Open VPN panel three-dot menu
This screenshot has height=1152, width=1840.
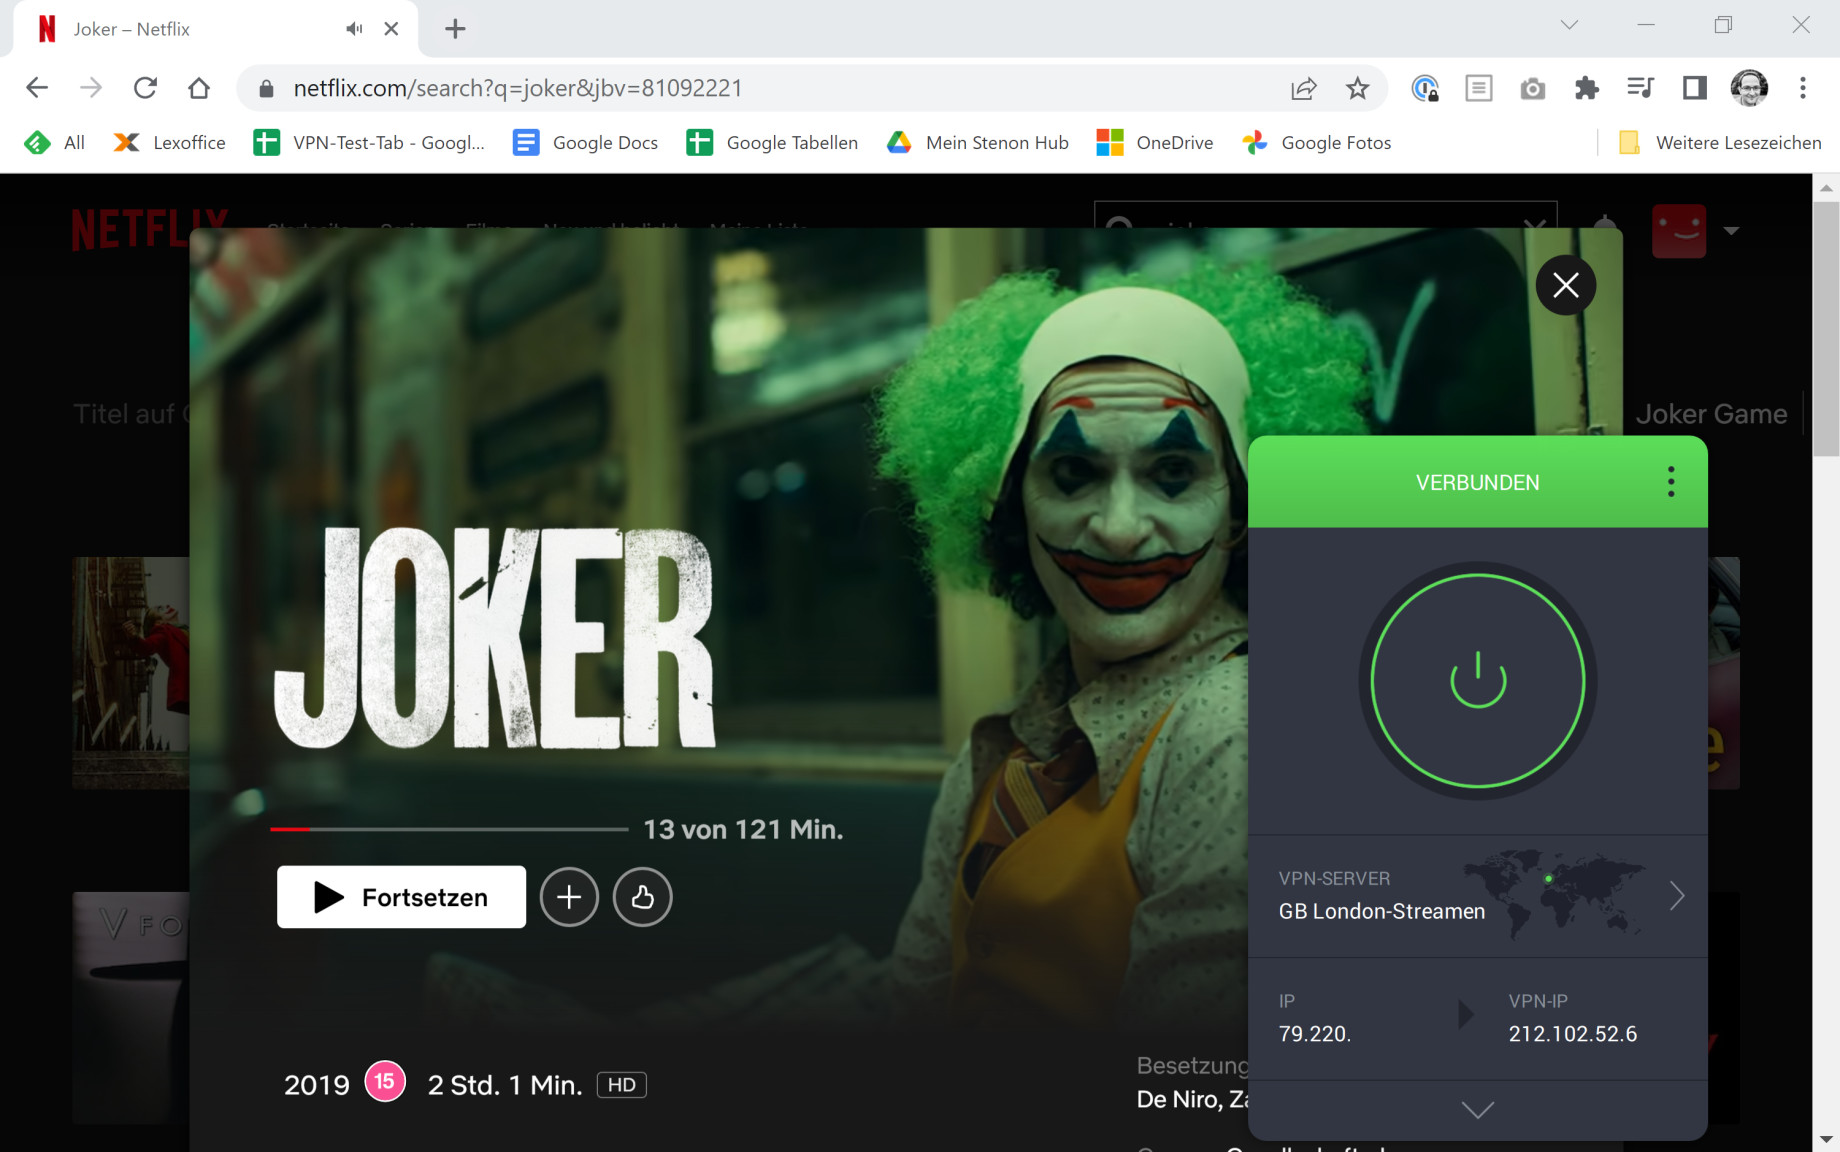tap(1671, 482)
